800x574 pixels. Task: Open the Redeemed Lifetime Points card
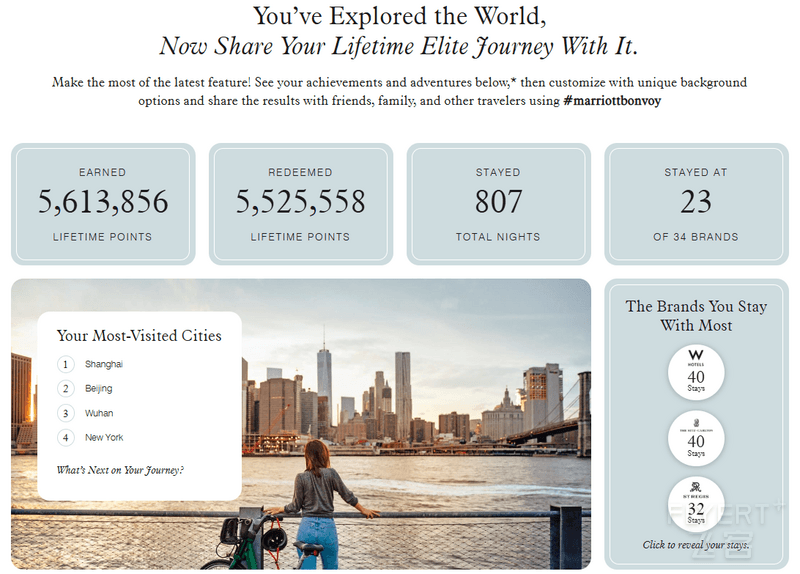pyautogui.click(x=301, y=204)
